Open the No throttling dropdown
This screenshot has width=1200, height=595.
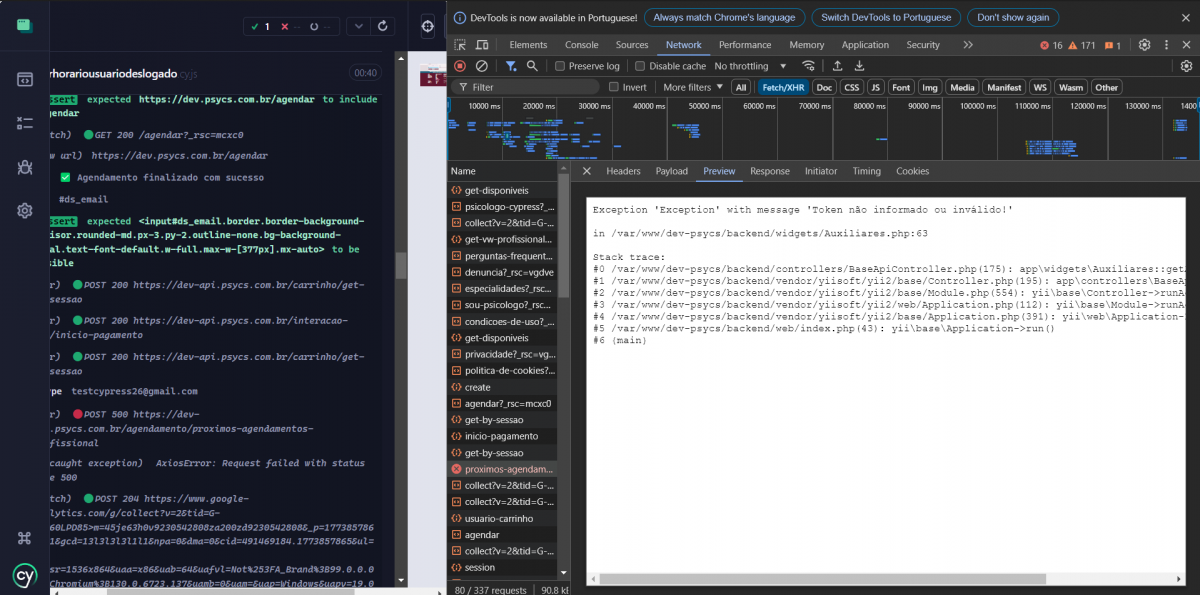(x=748, y=66)
